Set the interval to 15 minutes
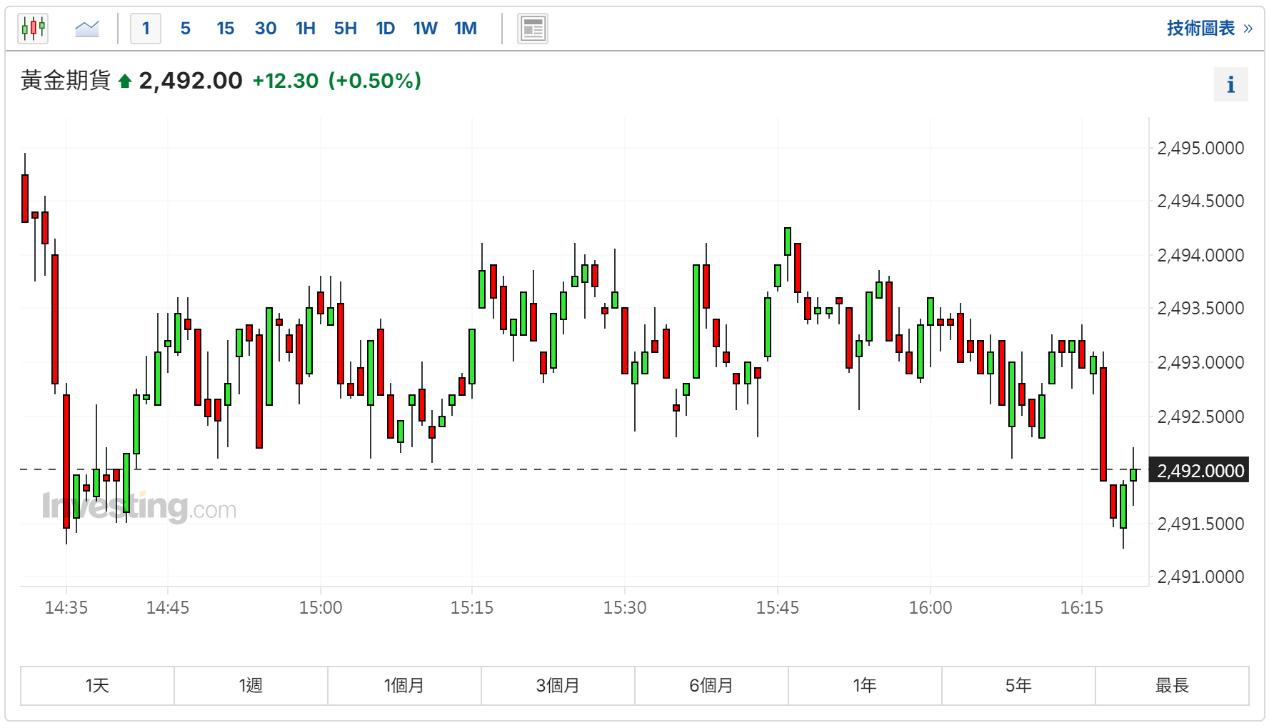Screen dimensions: 1269x728 225,28
